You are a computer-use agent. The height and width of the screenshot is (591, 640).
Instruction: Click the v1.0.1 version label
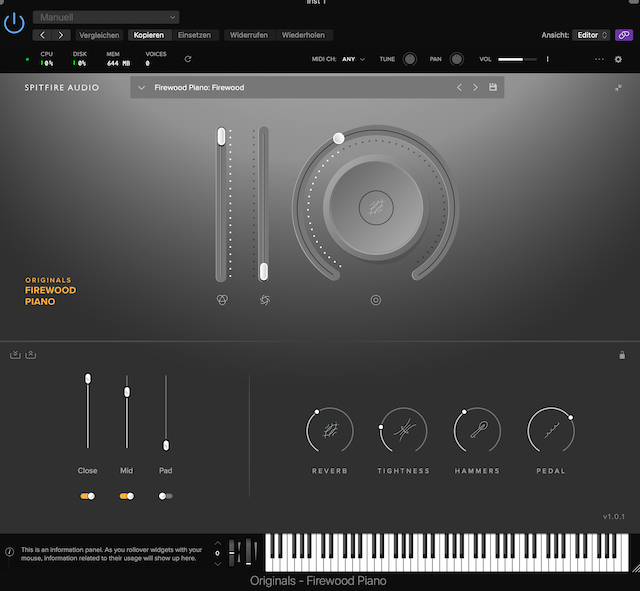tap(613, 517)
